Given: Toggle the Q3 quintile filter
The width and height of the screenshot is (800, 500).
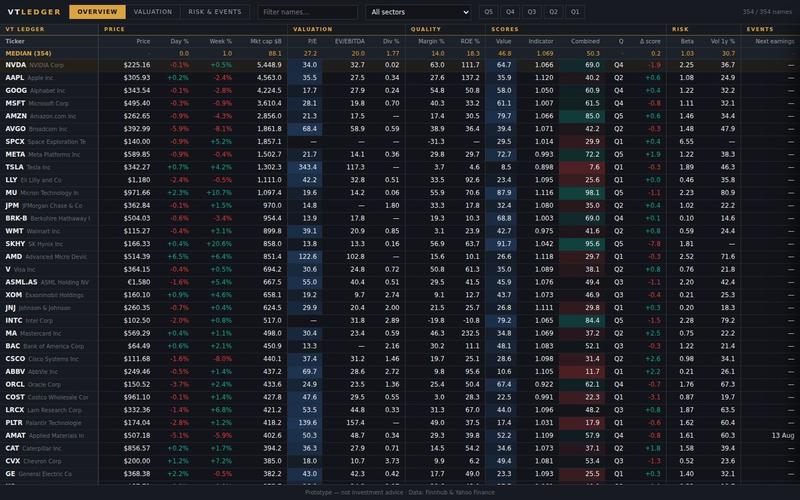Looking at the screenshot, I should click(532, 12).
